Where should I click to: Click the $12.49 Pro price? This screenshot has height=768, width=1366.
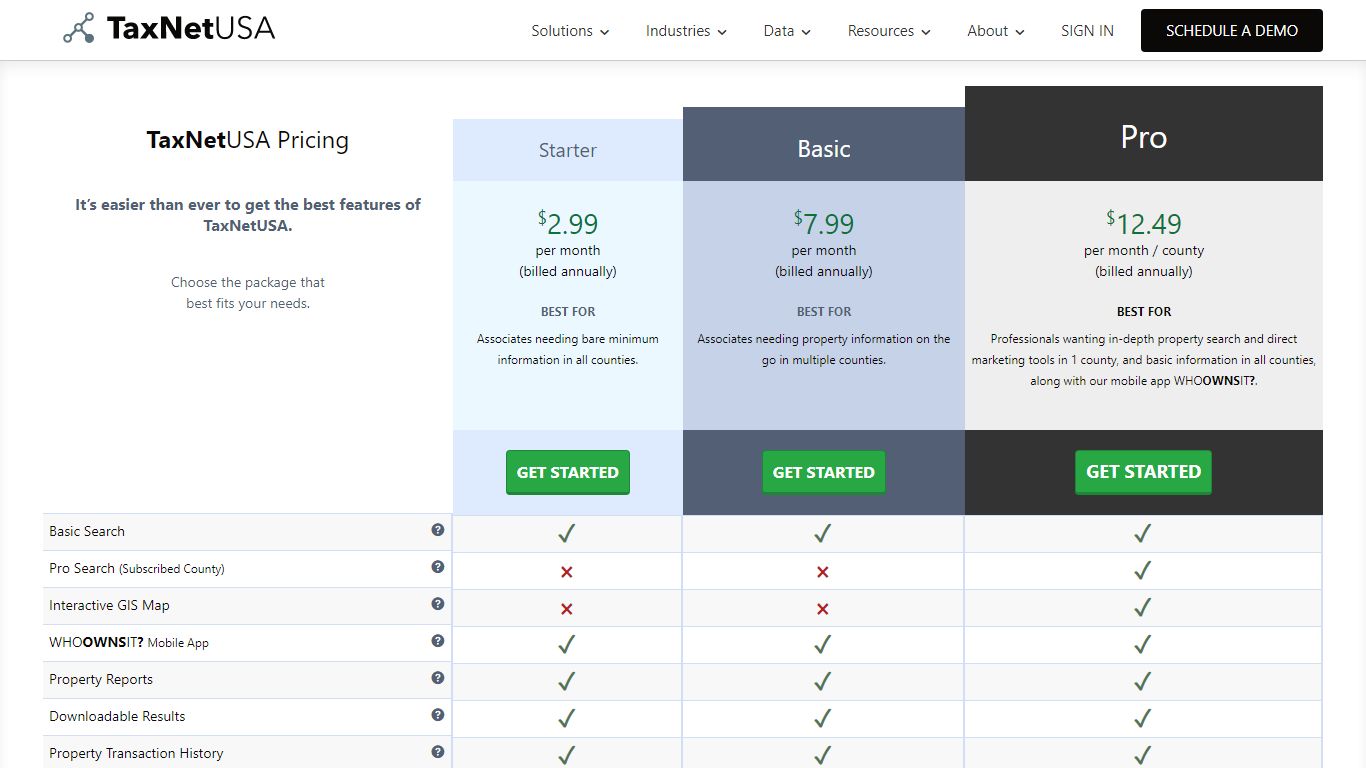pos(1143,223)
